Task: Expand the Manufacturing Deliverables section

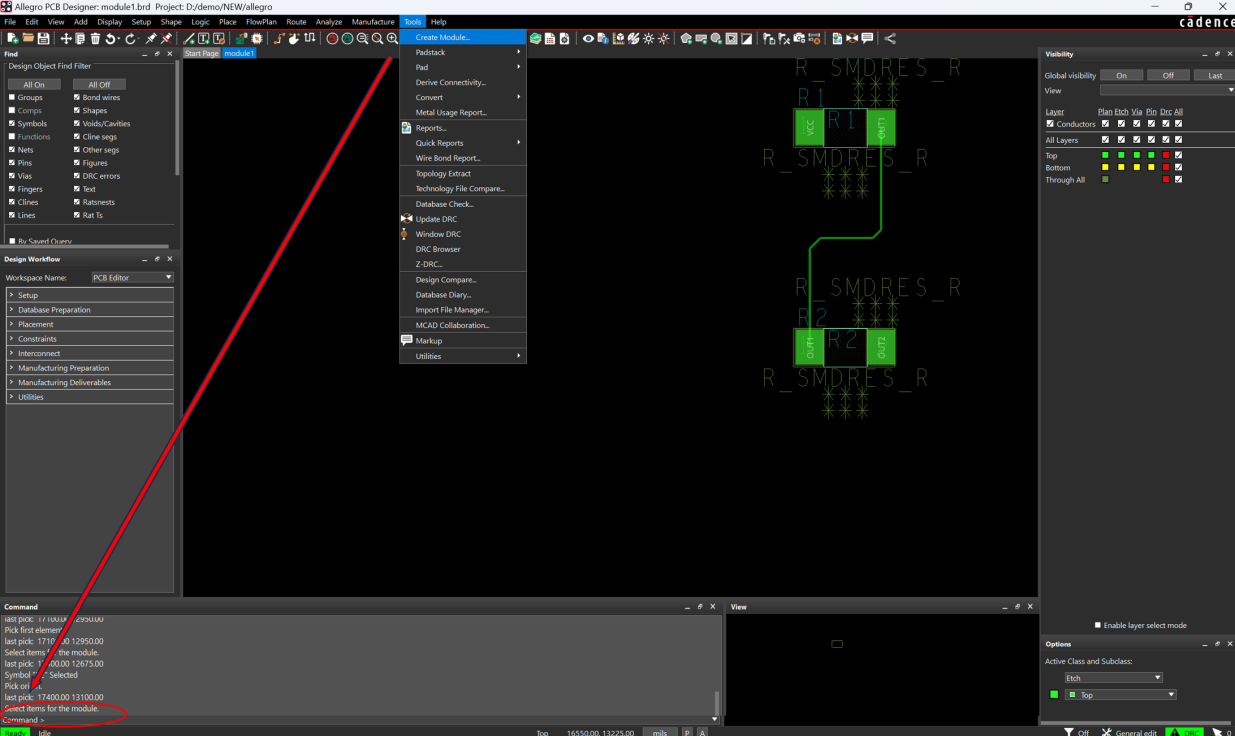Action: (90, 382)
